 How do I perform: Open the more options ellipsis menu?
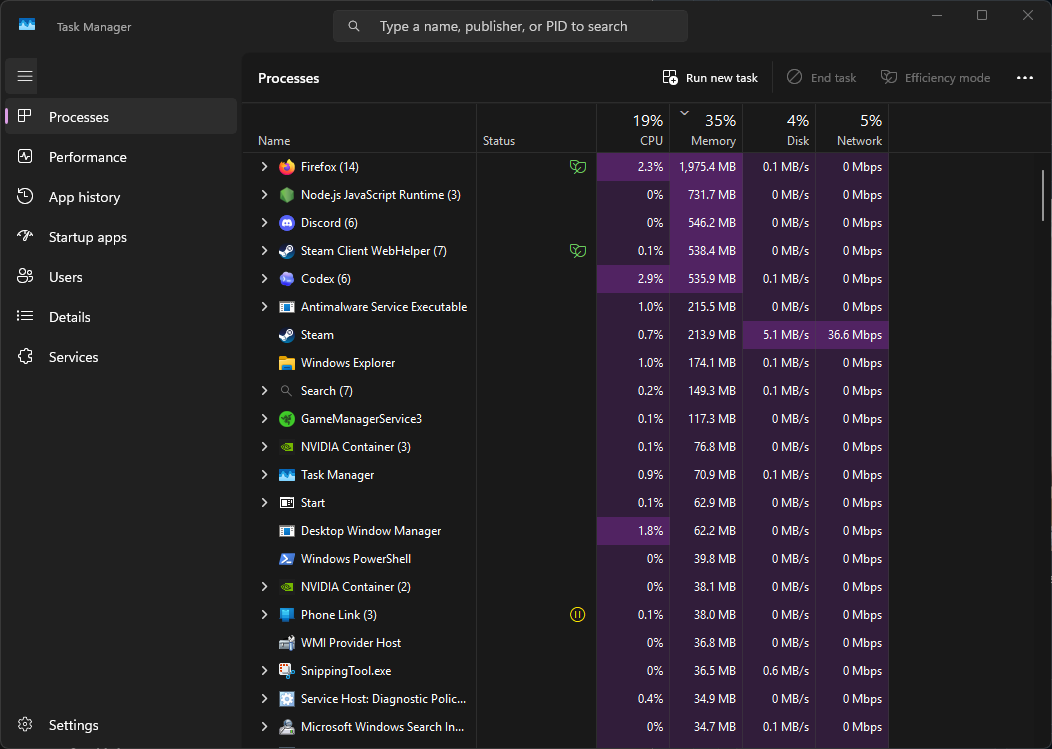click(1024, 78)
